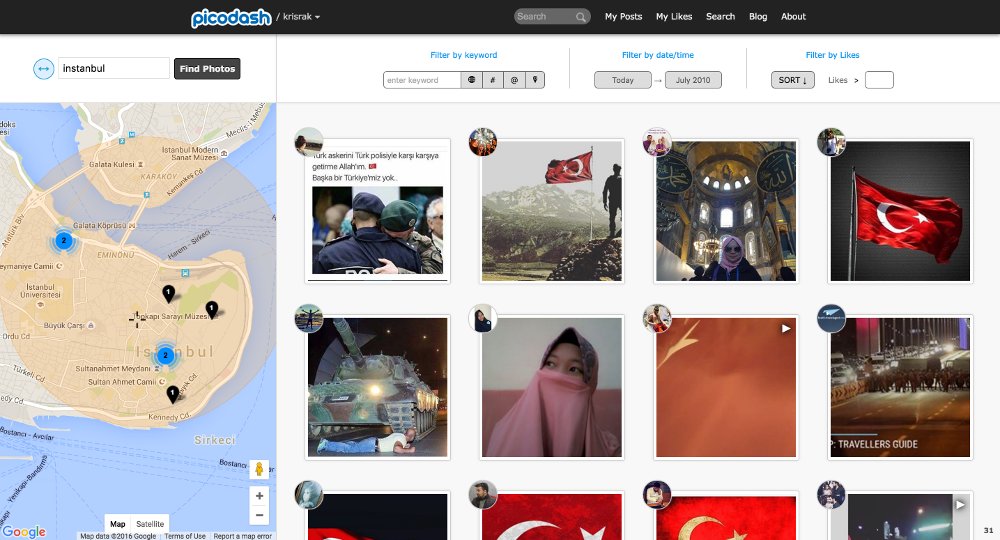
Task: Open photo of soldier beside flag on hill
Action: 552,211
